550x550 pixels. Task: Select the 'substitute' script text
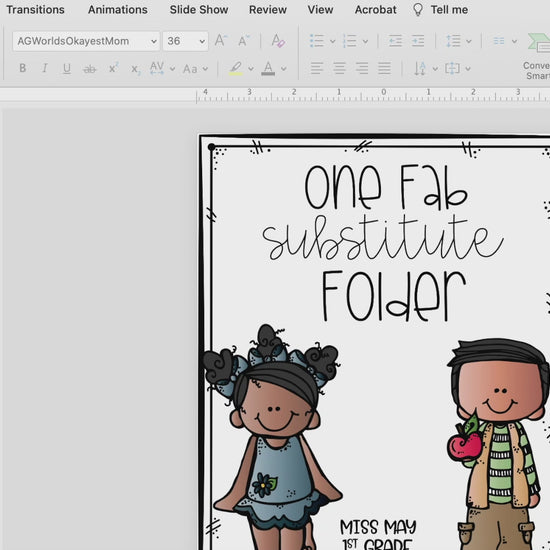(x=383, y=237)
